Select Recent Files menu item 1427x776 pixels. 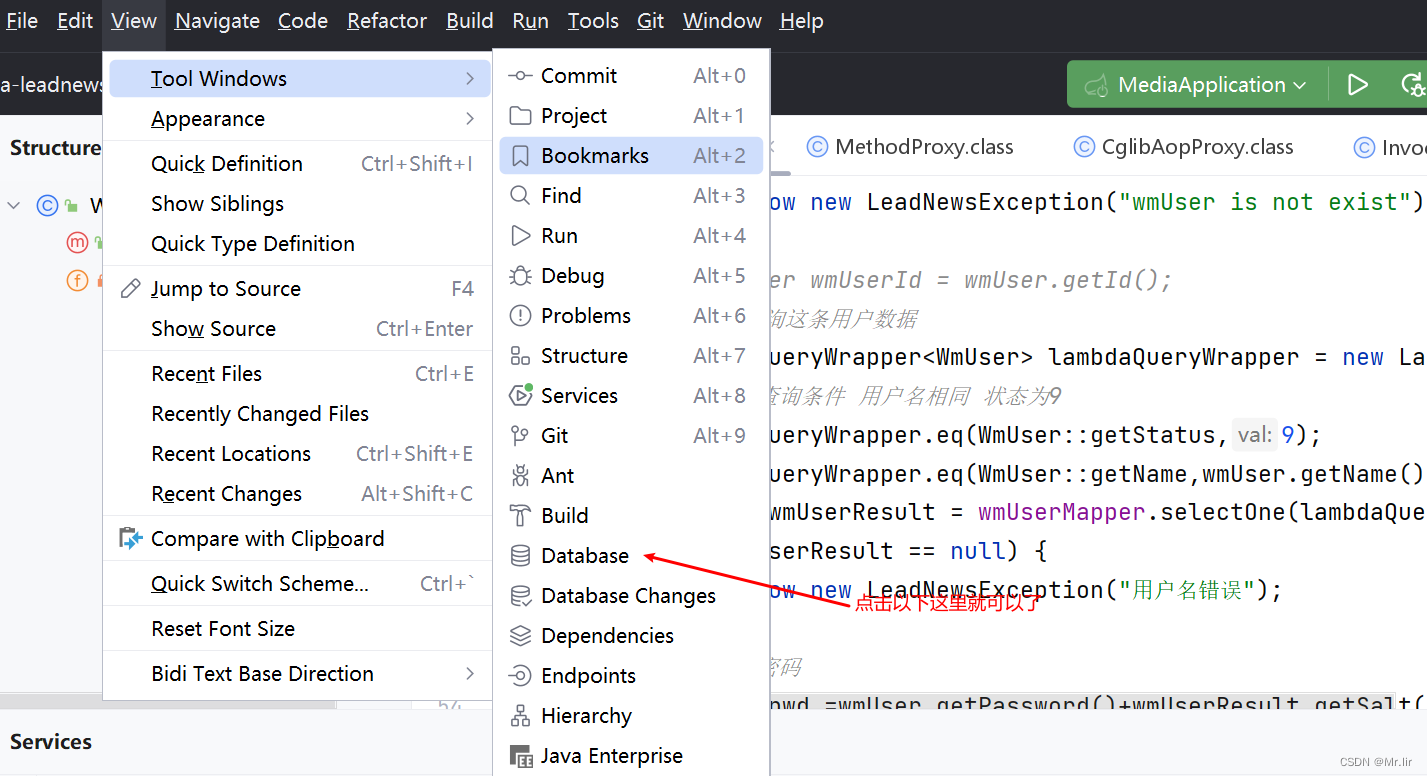[x=297, y=374]
